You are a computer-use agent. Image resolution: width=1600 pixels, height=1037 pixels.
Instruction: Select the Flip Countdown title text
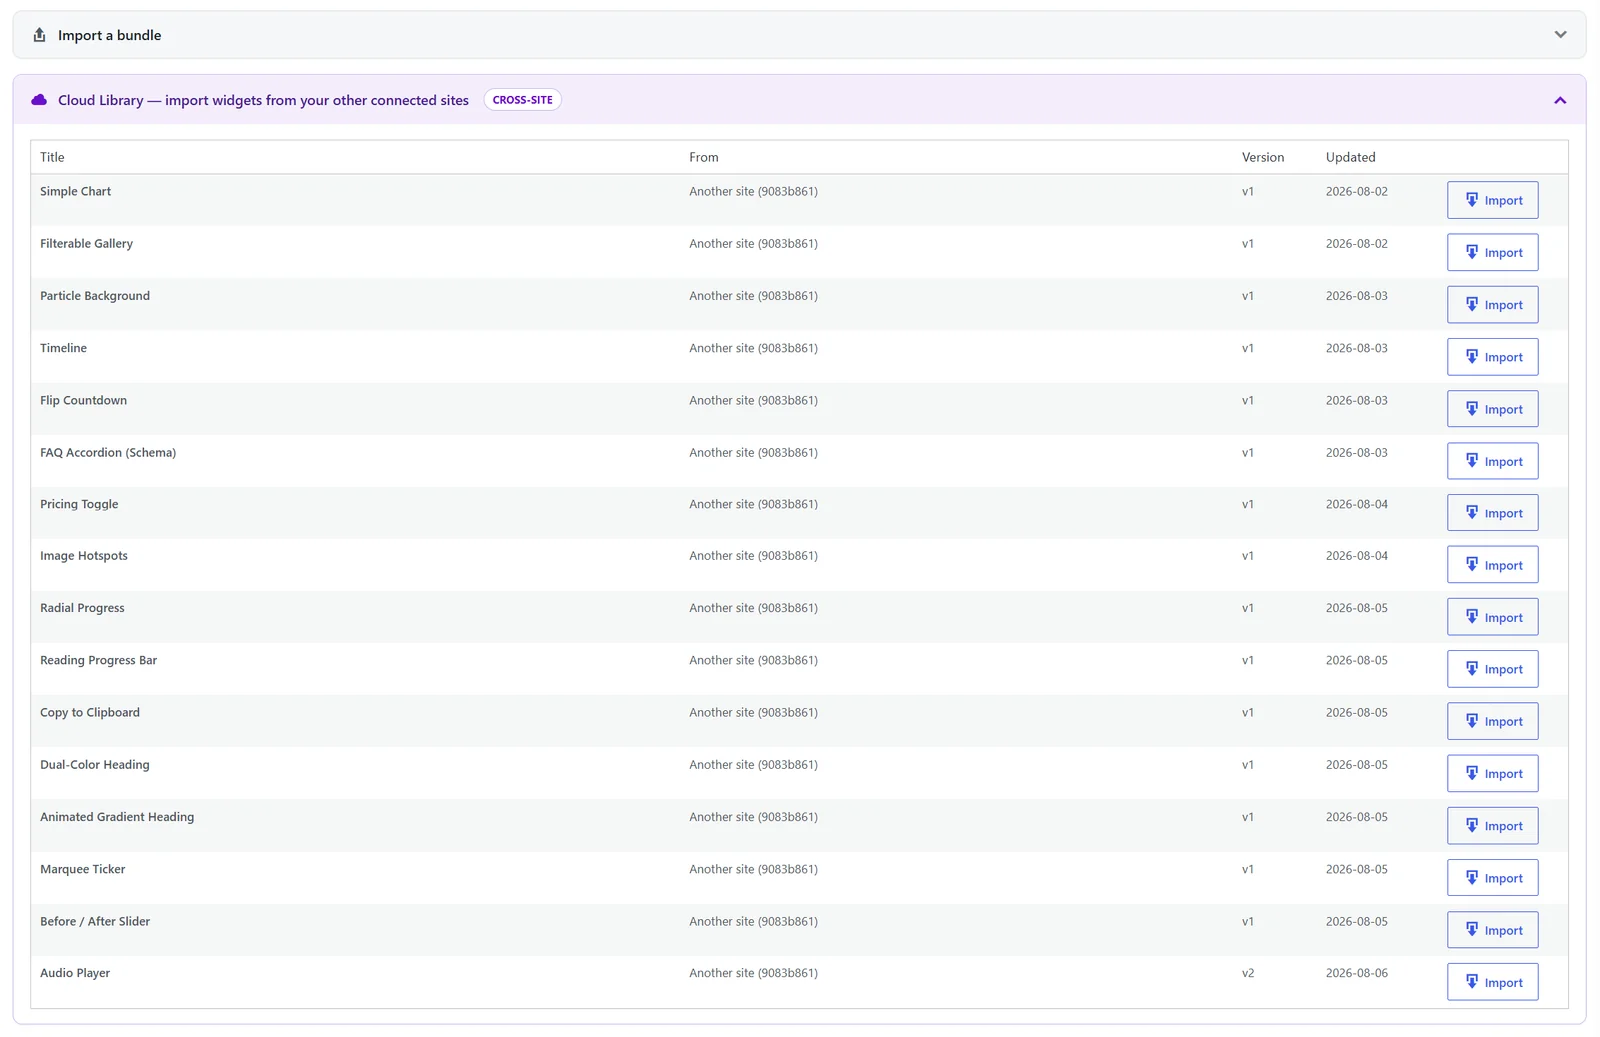click(83, 400)
